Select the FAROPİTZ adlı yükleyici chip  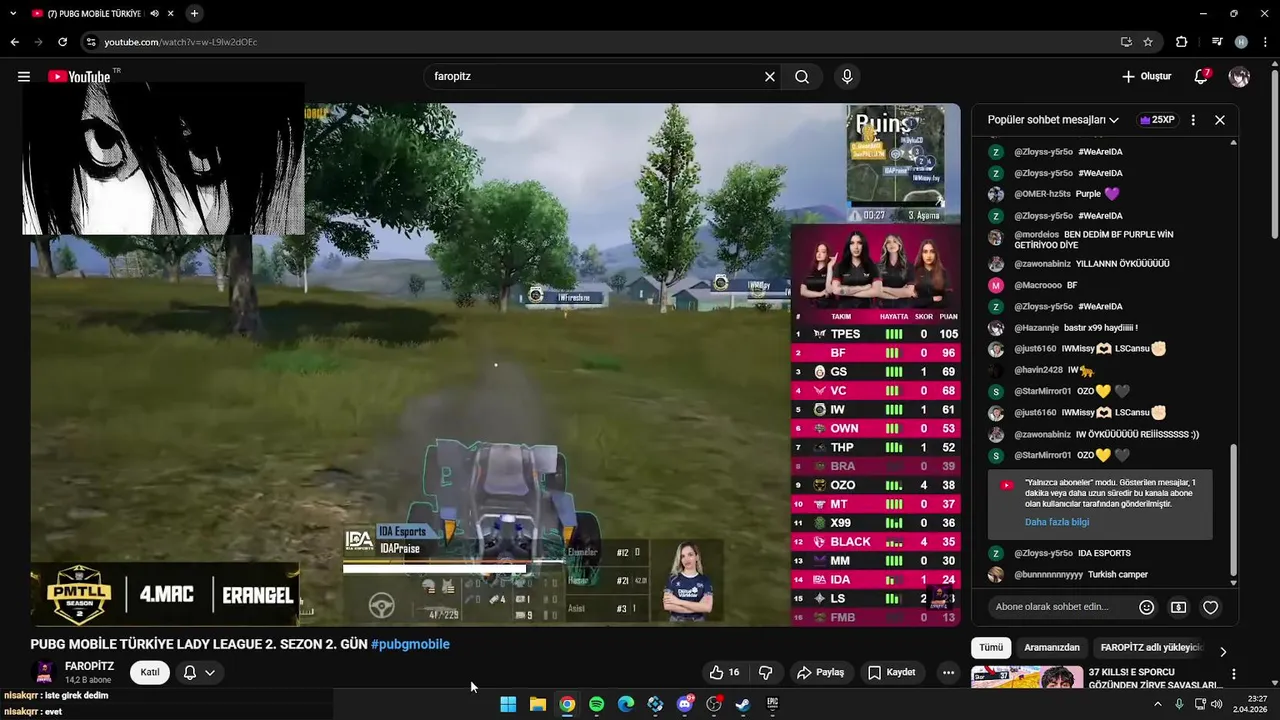tap(1151, 648)
